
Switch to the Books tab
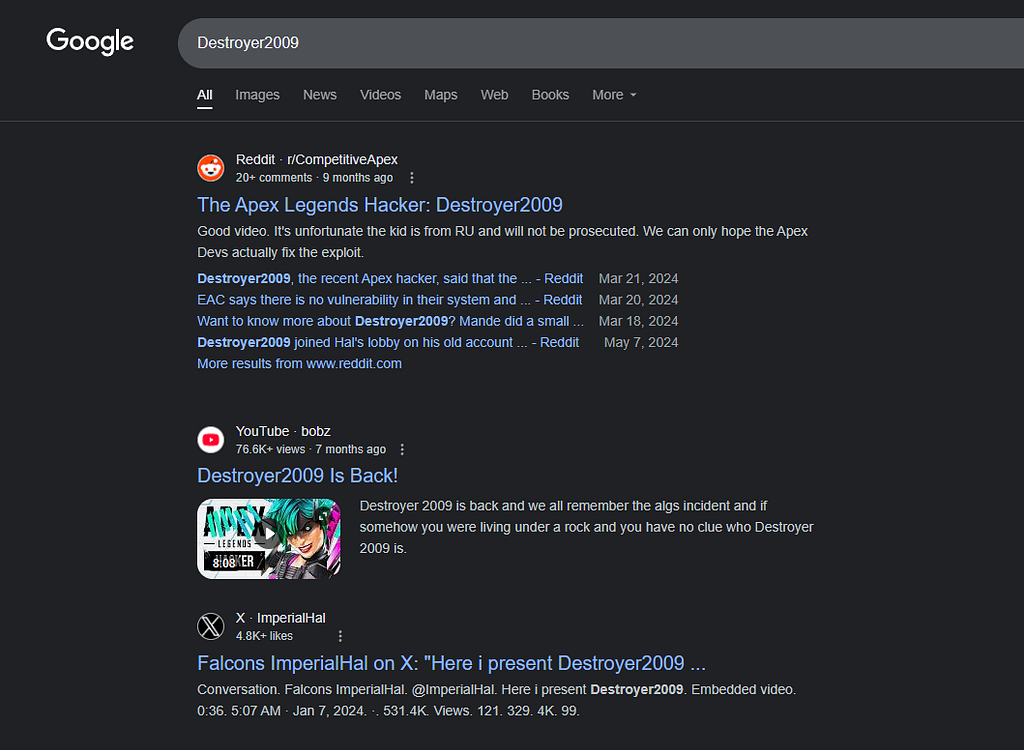point(551,95)
